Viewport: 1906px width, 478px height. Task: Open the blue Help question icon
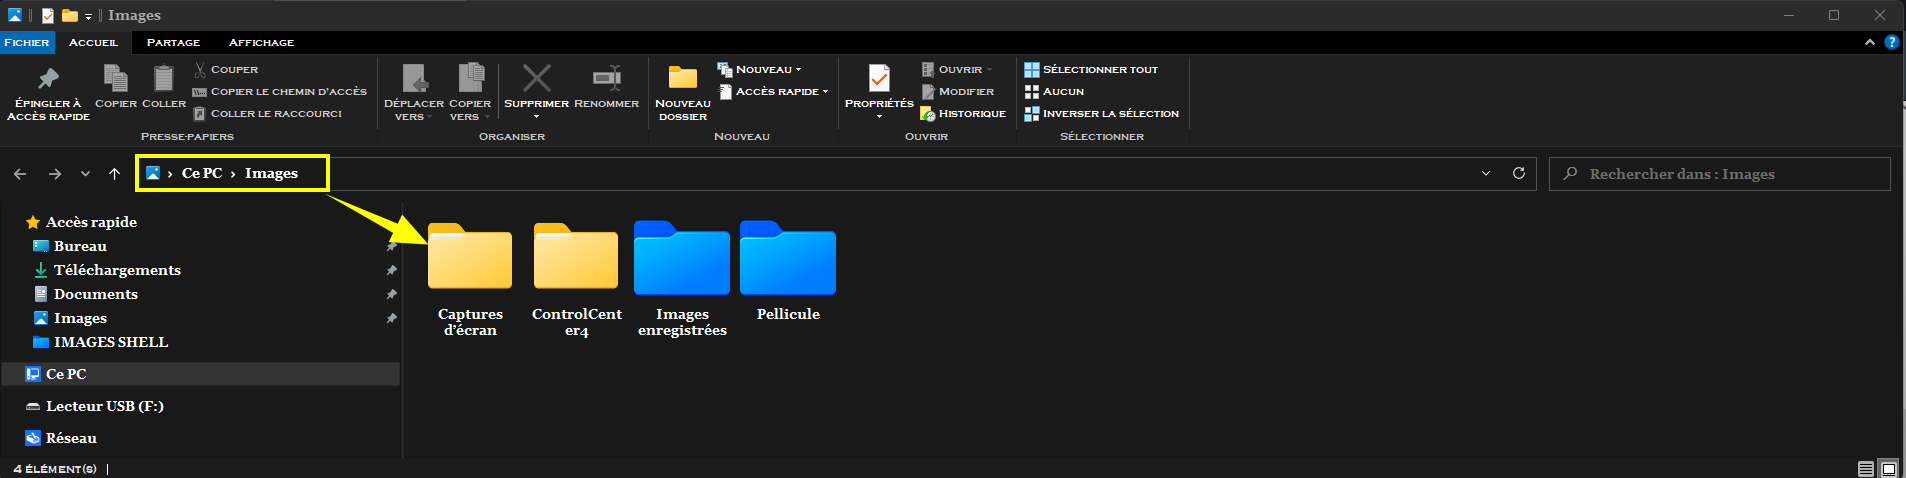pos(1891,42)
